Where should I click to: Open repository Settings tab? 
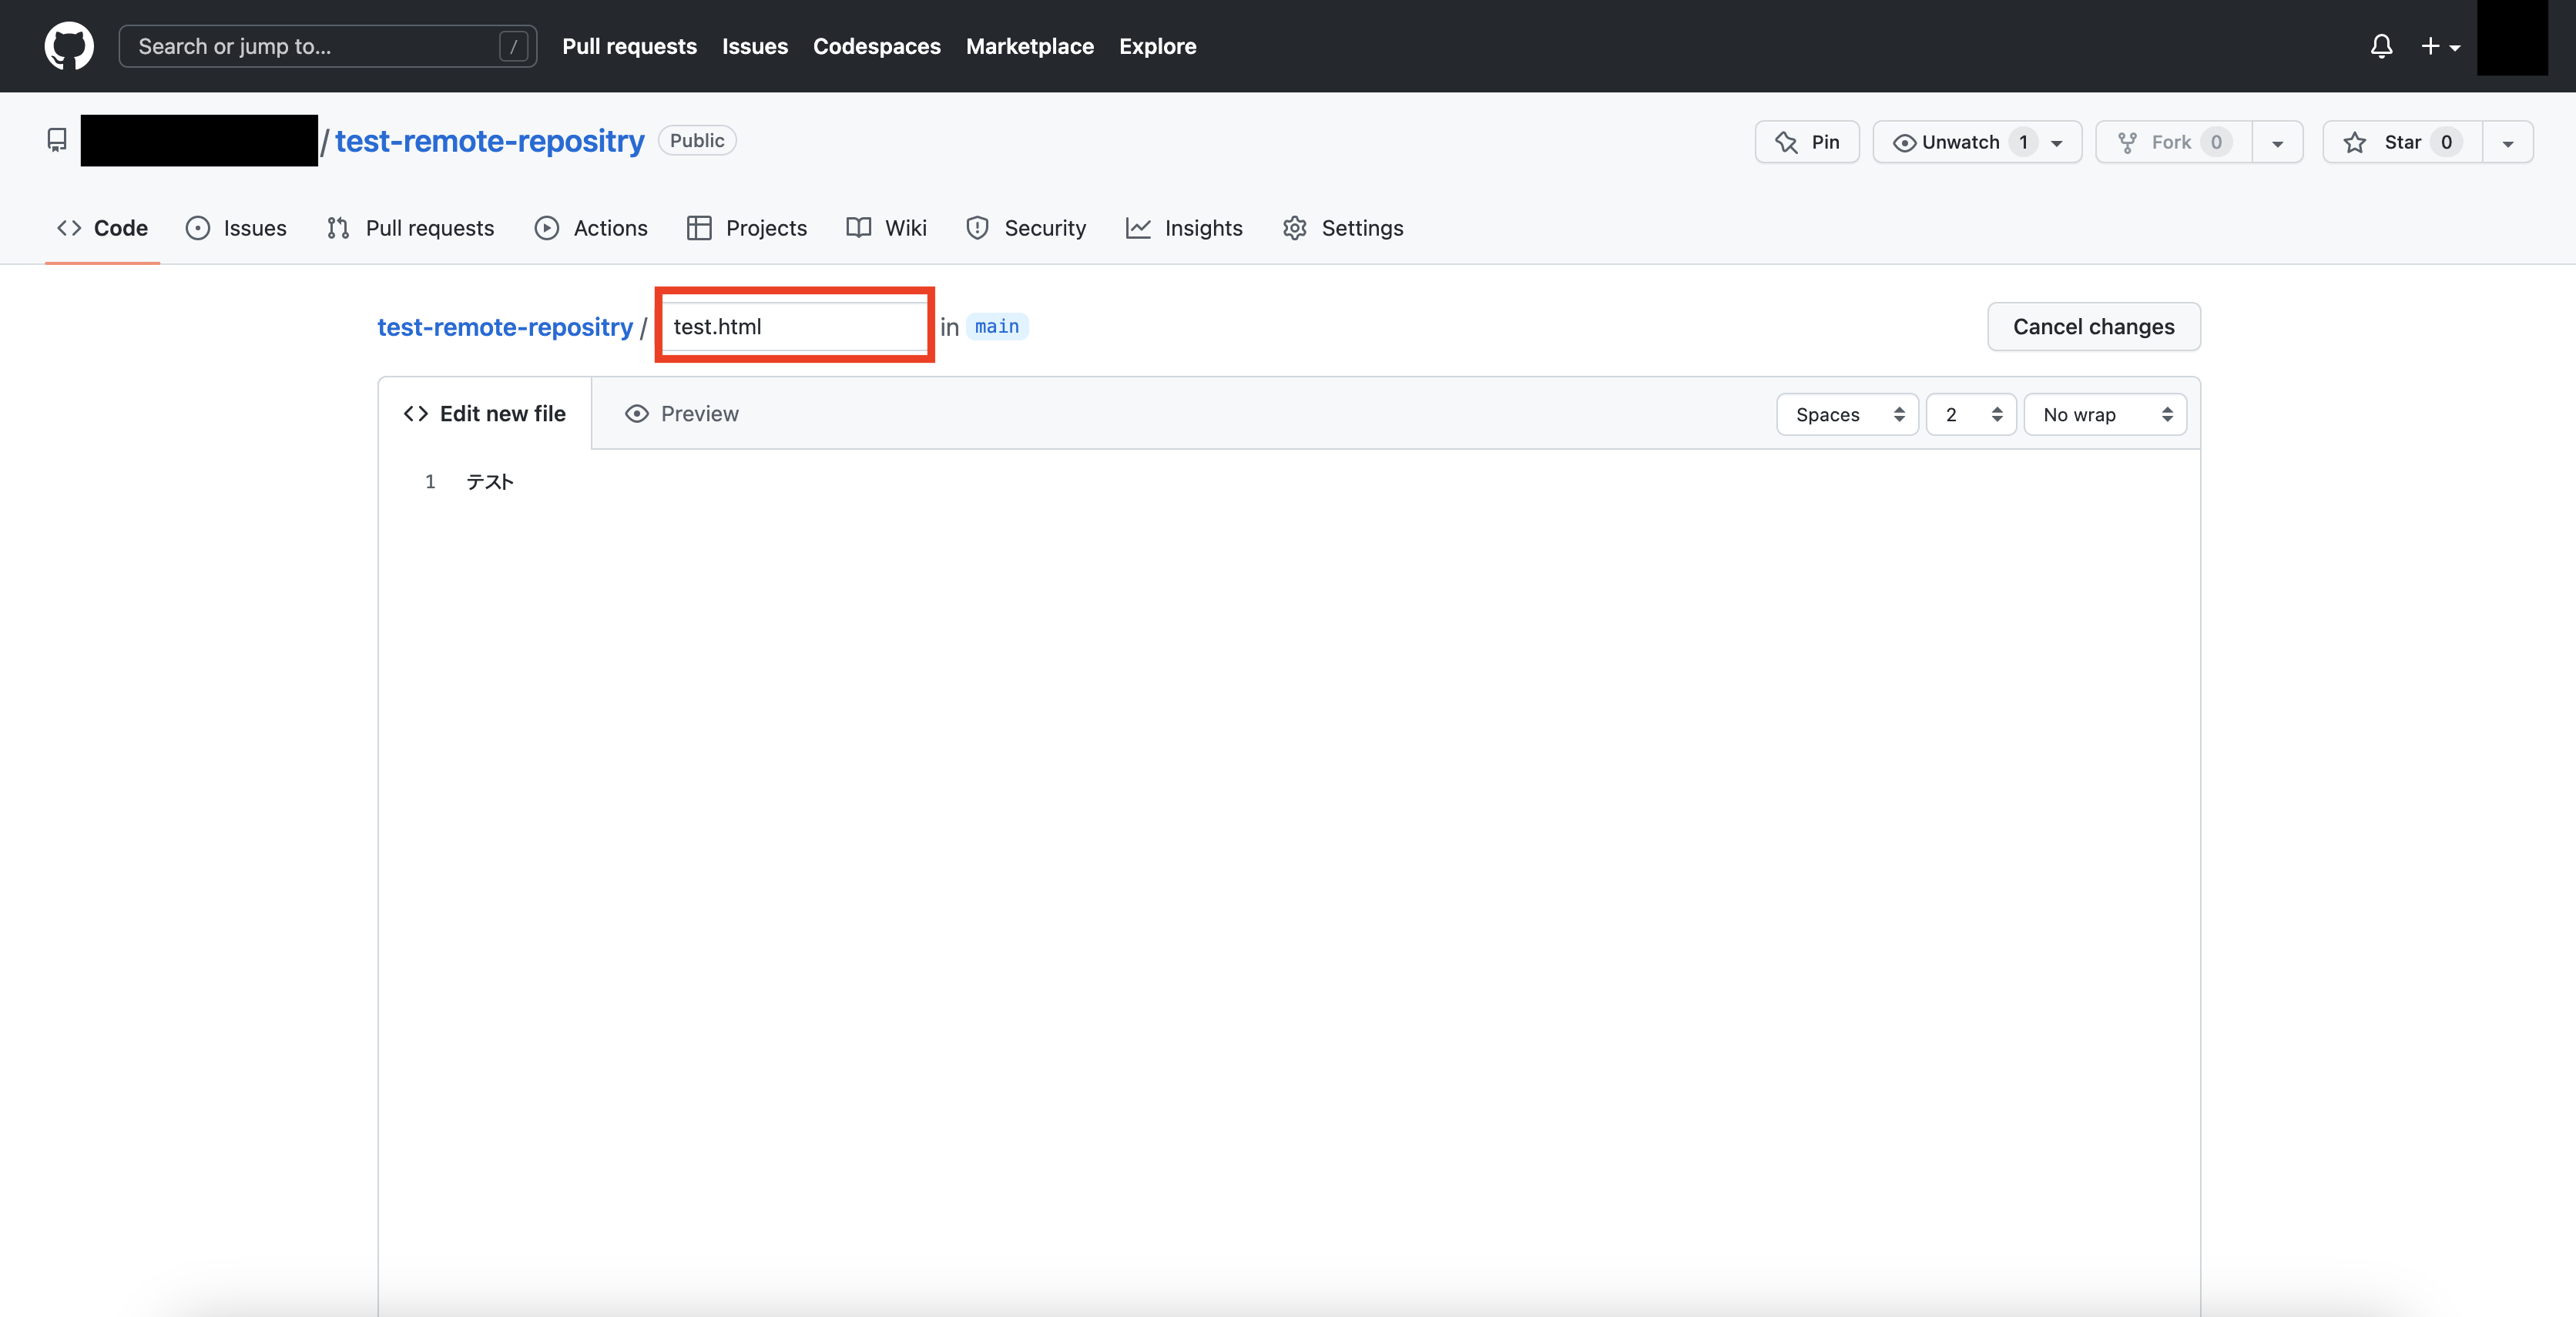pos(1343,228)
